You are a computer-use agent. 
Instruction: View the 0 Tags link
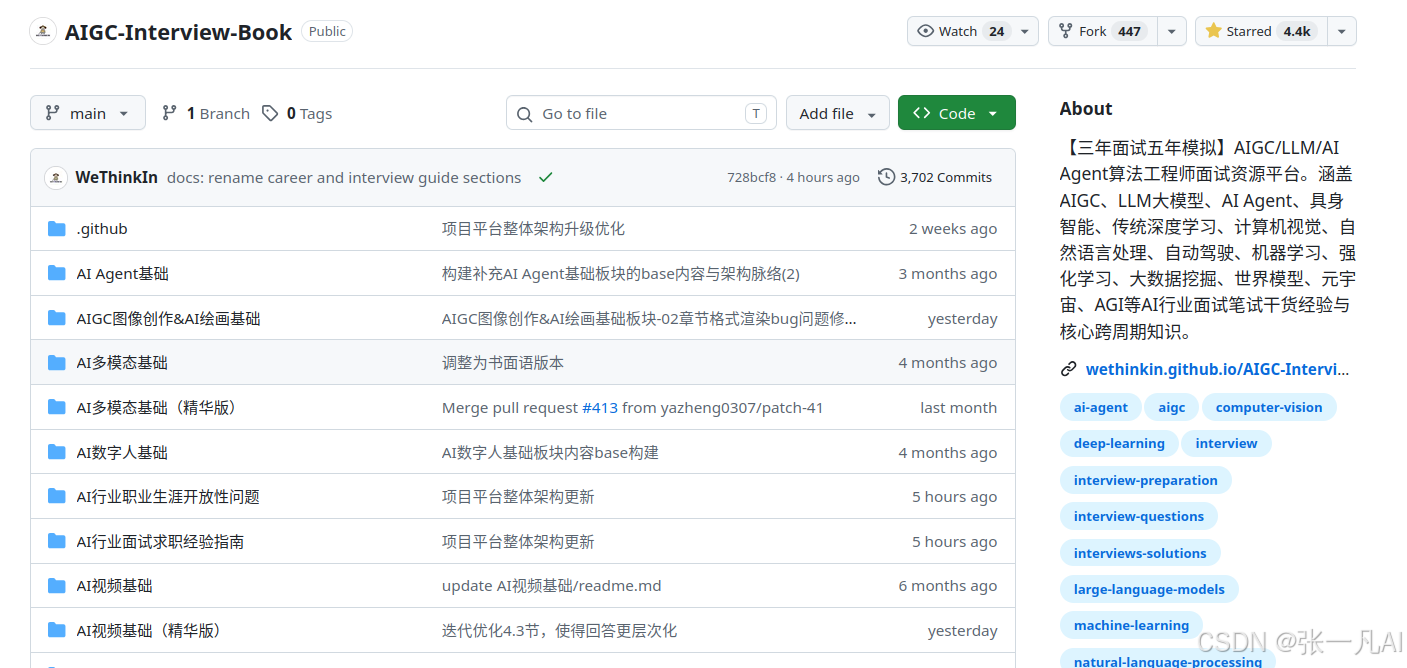[297, 113]
